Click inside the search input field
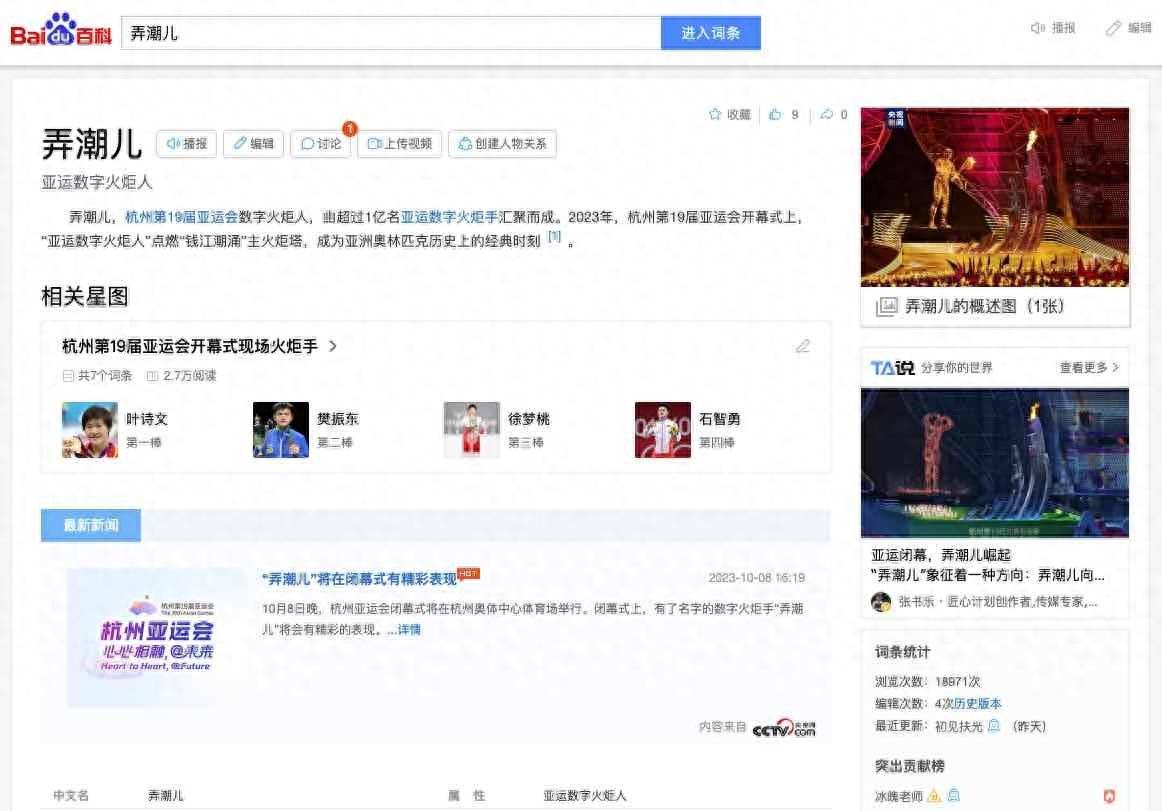The width and height of the screenshot is (1162, 811). (x=390, y=33)
